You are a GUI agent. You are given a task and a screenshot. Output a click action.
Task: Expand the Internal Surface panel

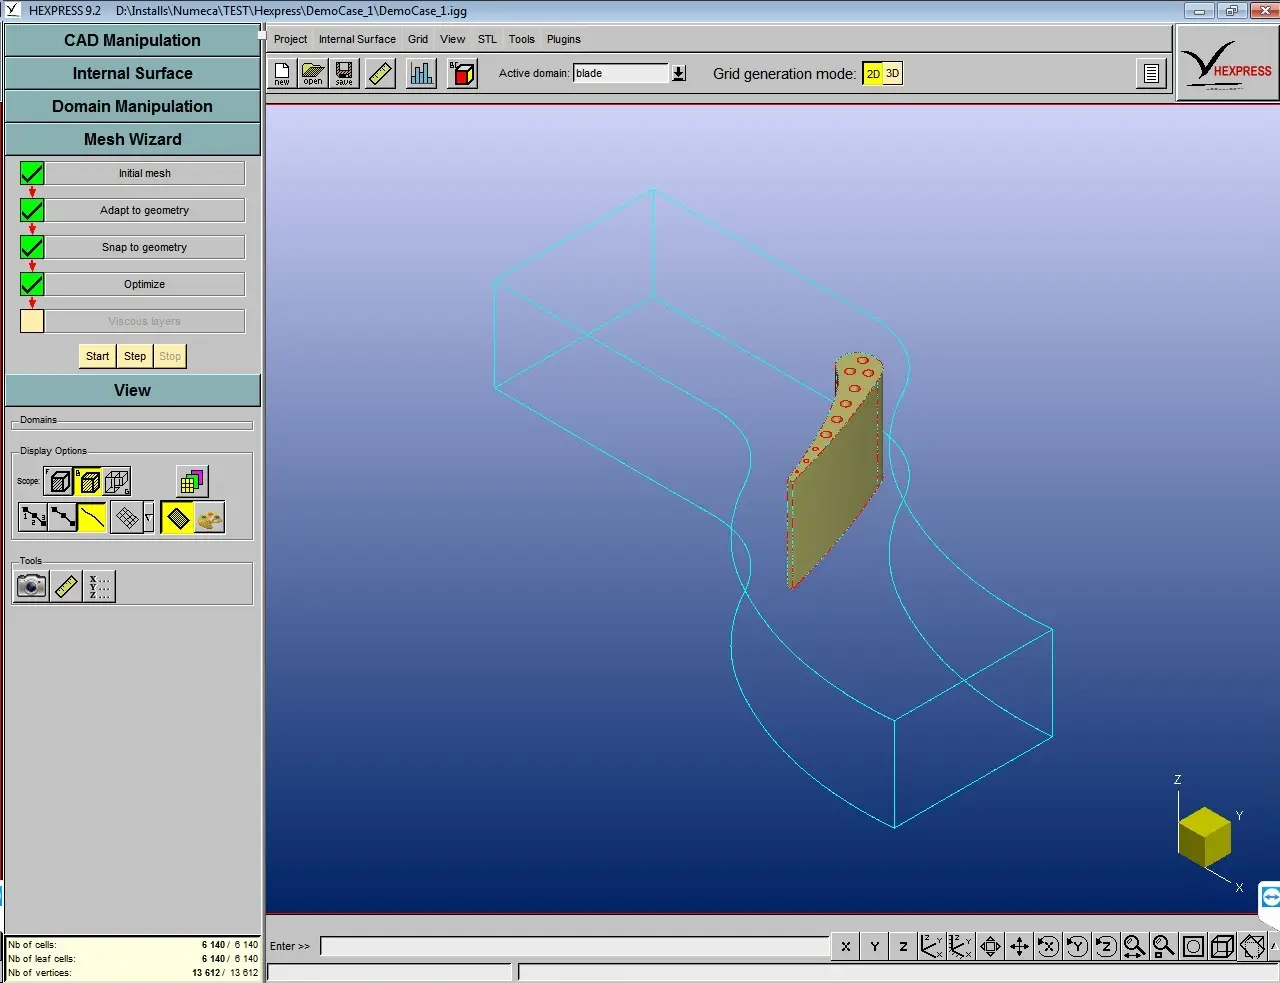132,74
